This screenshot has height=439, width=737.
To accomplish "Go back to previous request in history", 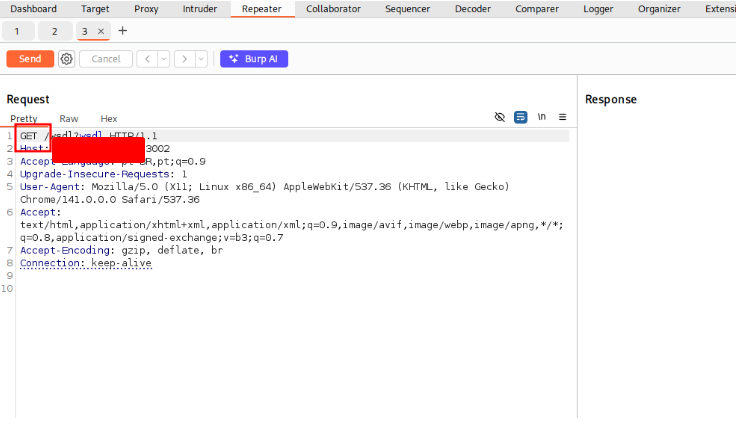I will [146, 59].
